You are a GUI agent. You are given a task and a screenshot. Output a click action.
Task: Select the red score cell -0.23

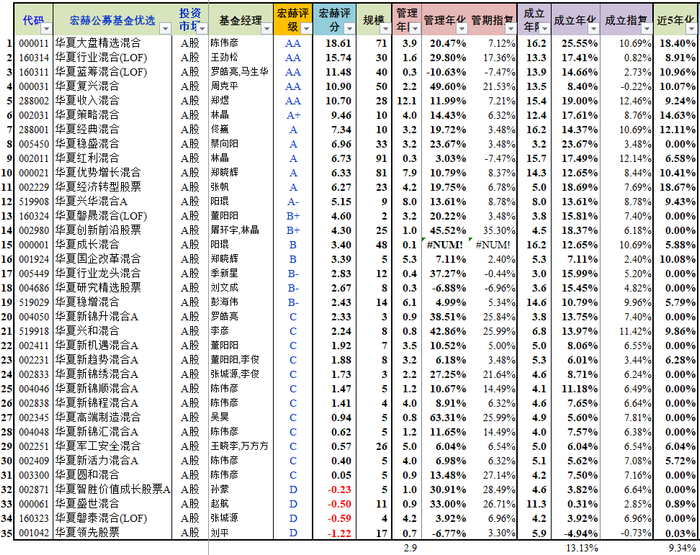(x=334, y=489)
